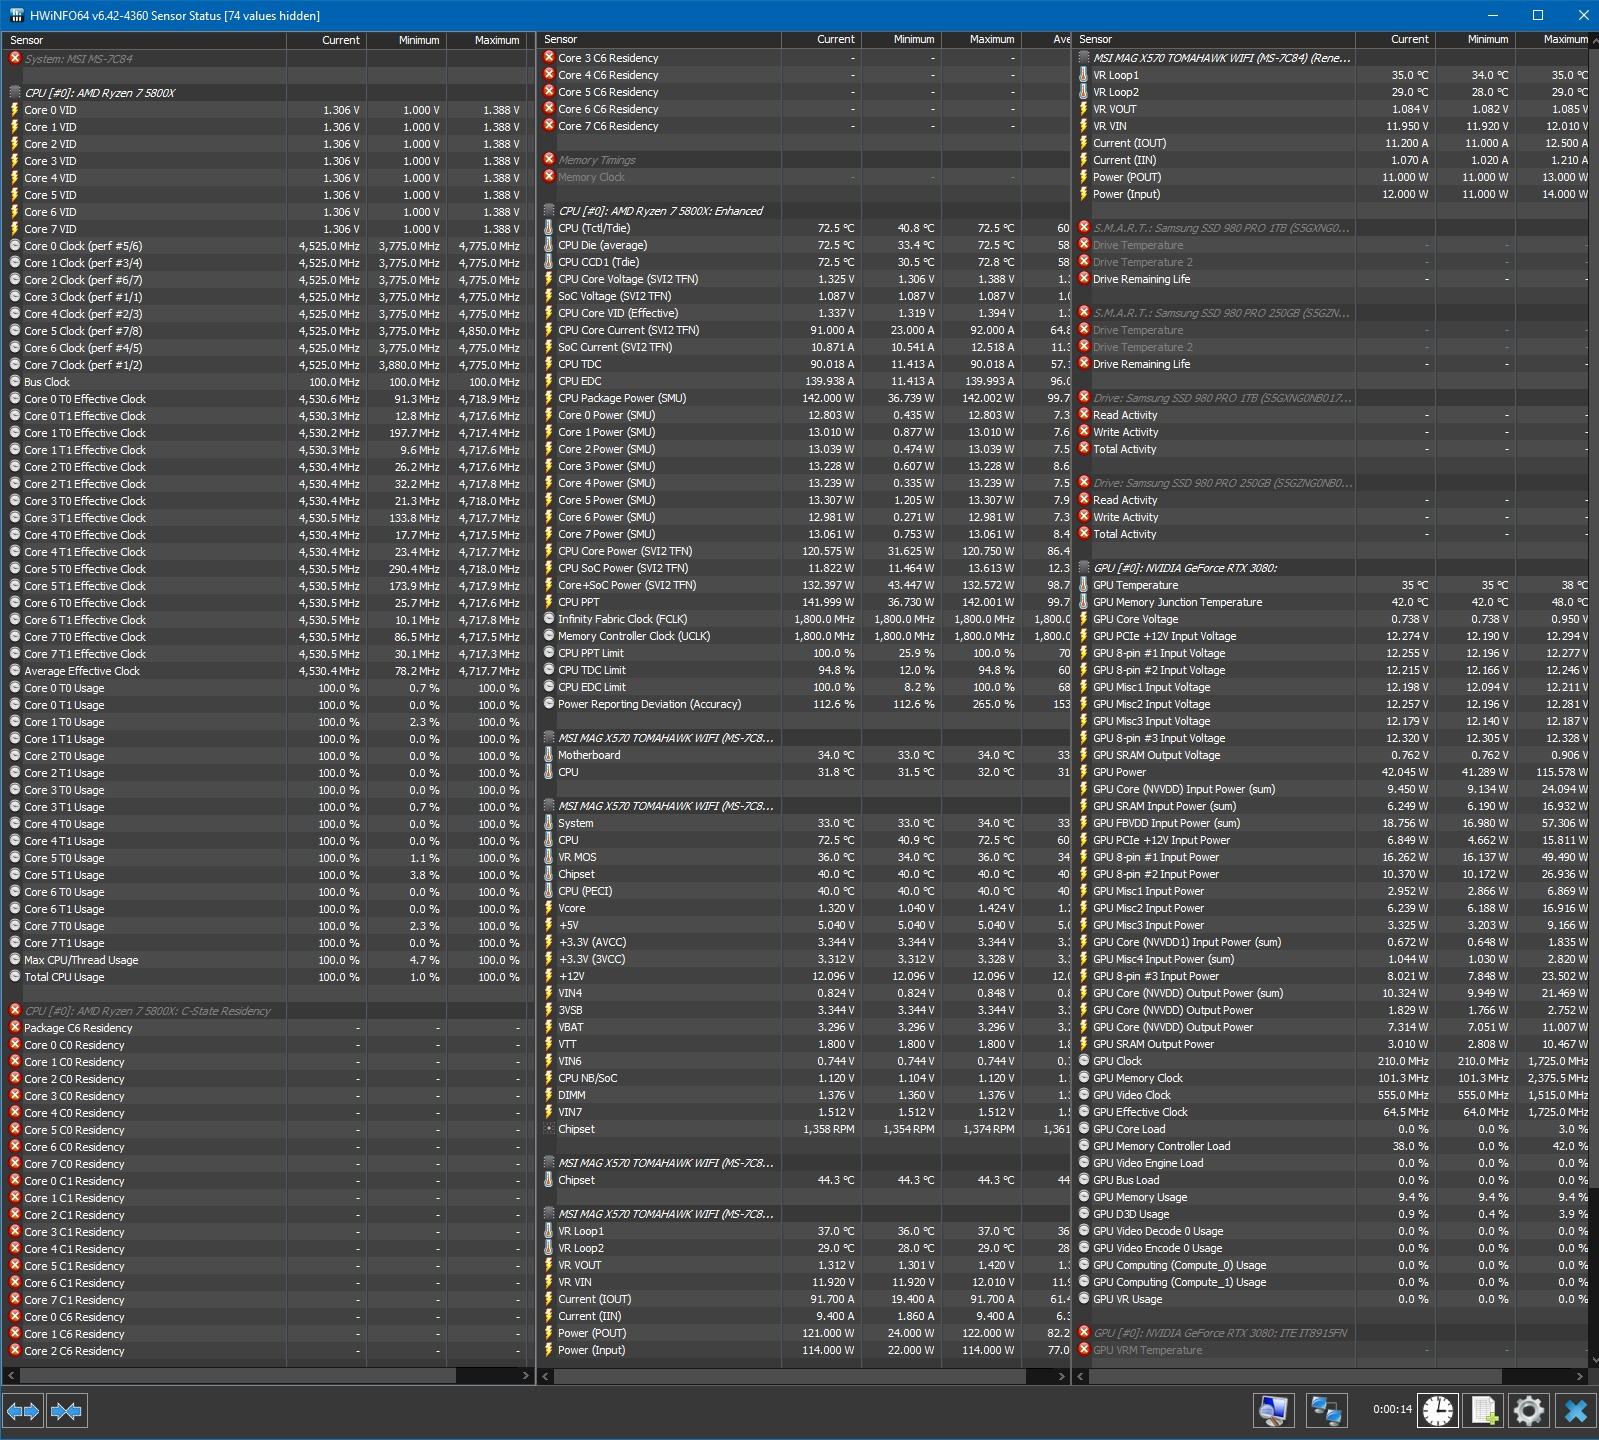
Task: Click the lightning icon beside CPU PPT
Action: (x=549, y=602)
